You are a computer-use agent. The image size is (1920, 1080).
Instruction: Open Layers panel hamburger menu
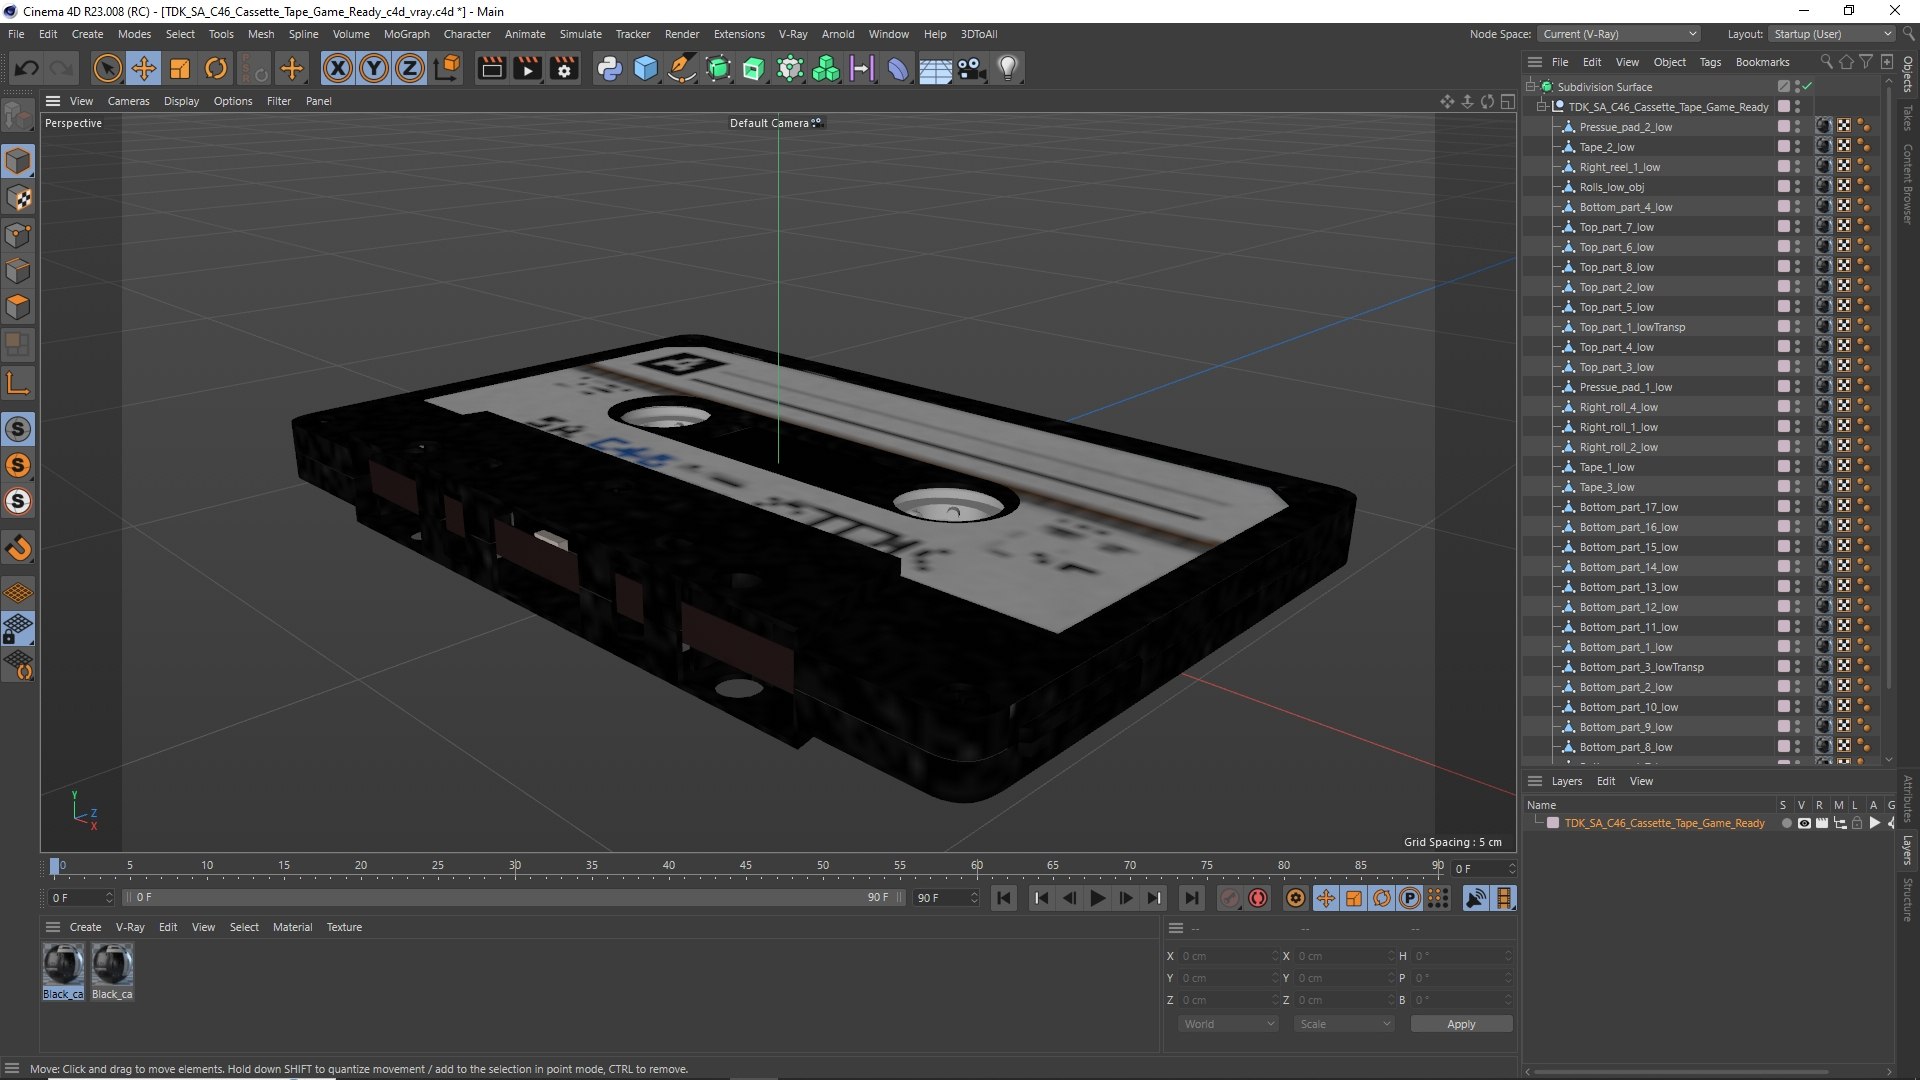coord(1535,781)
